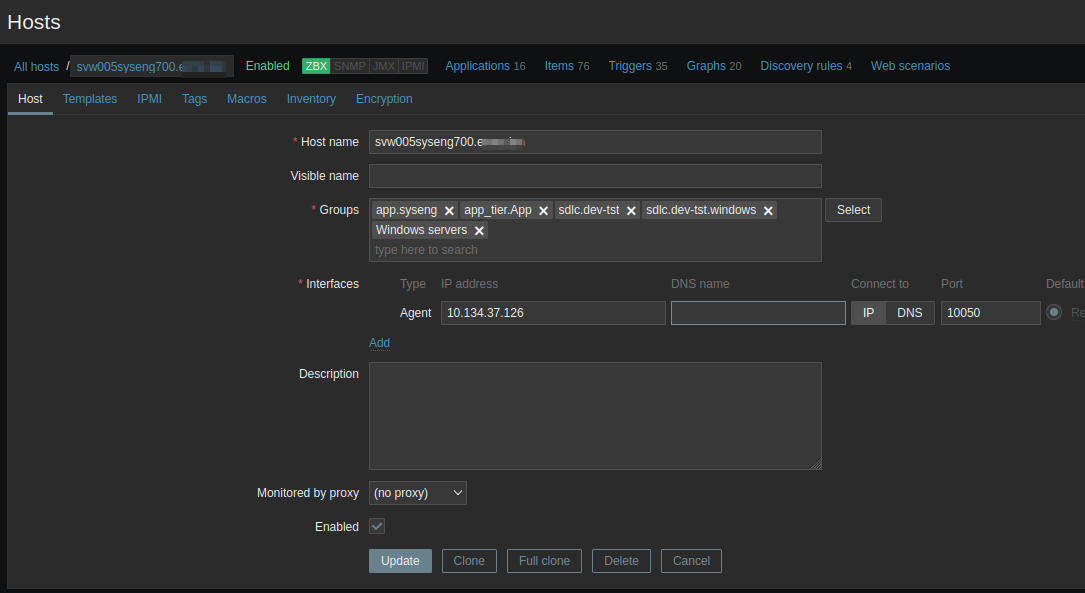This screenshot has height=593, width=1085.
Task: Switch to the Macros tab
Action: [246, 99]
